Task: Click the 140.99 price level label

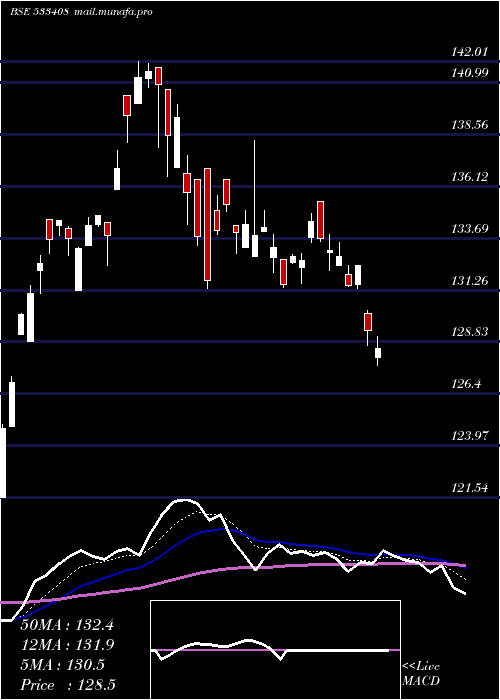Action: (469, 72)
